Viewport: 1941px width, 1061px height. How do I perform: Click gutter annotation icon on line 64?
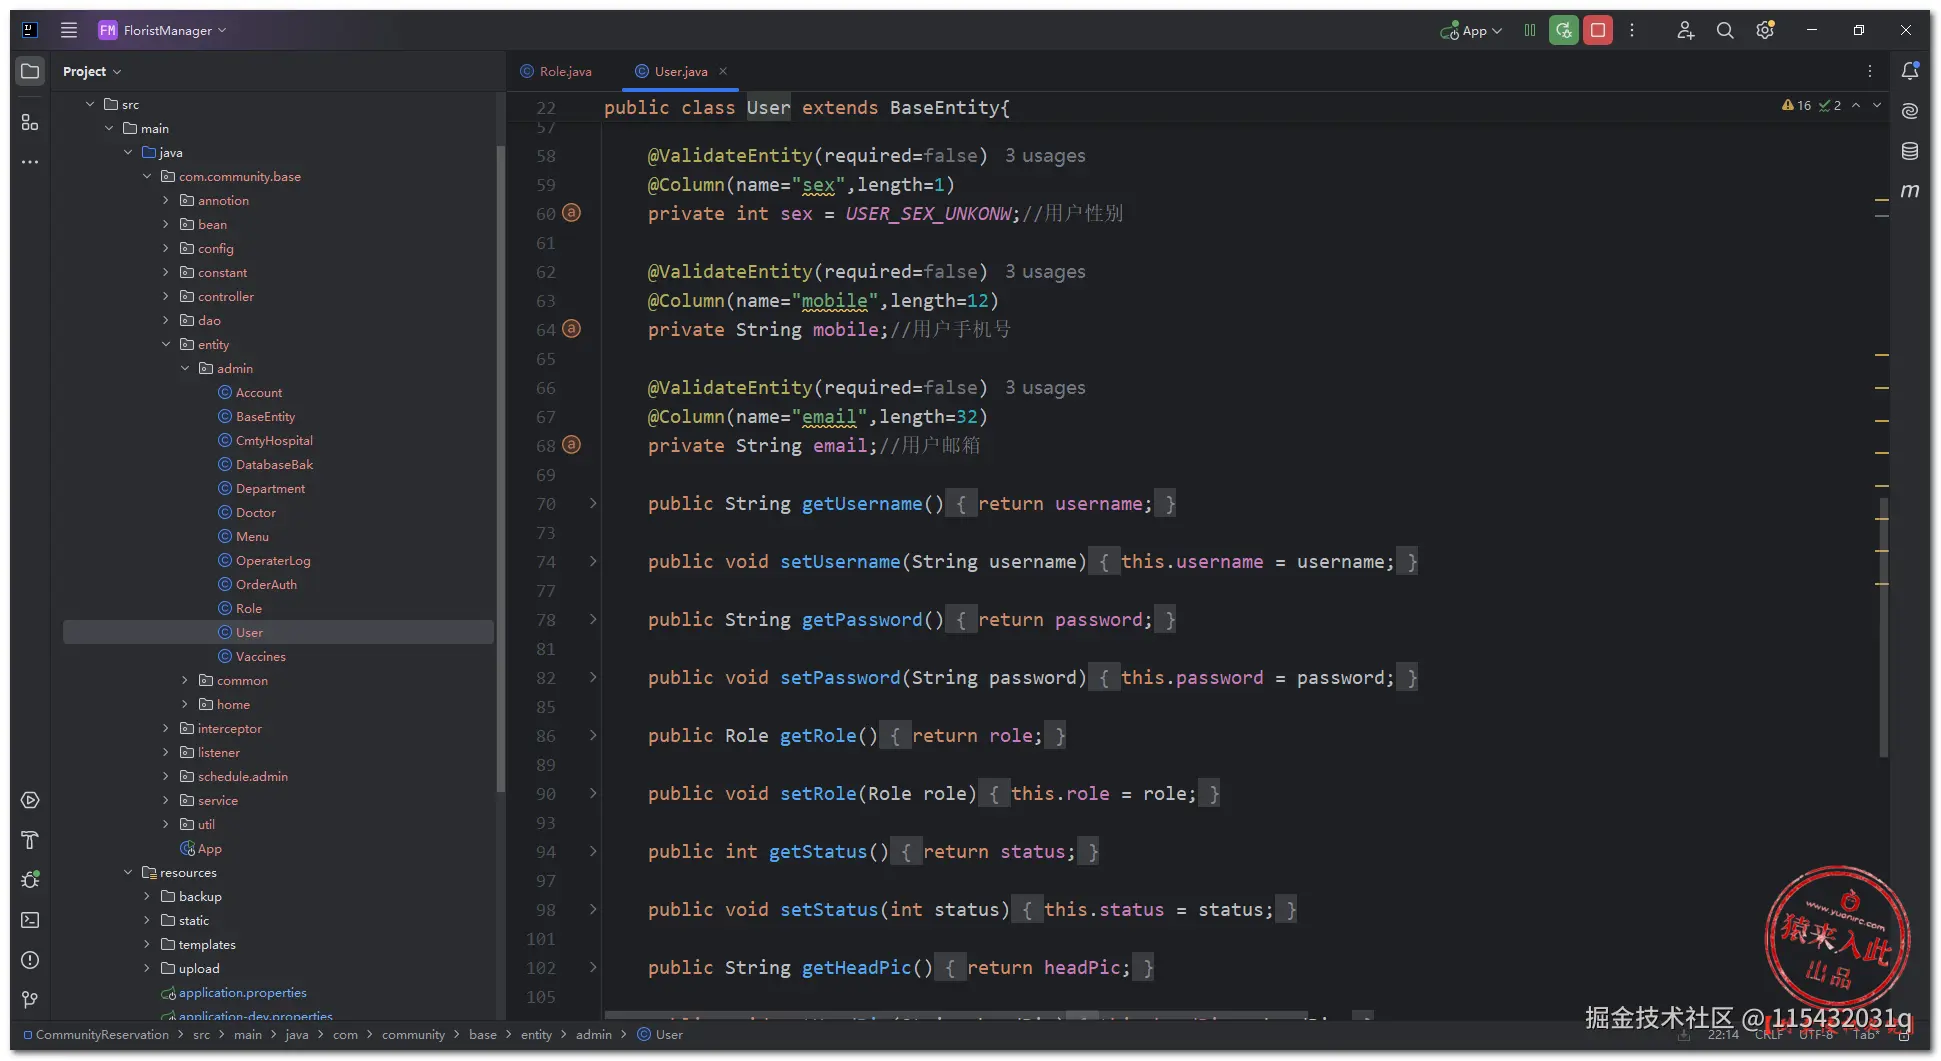pos(571,329)
